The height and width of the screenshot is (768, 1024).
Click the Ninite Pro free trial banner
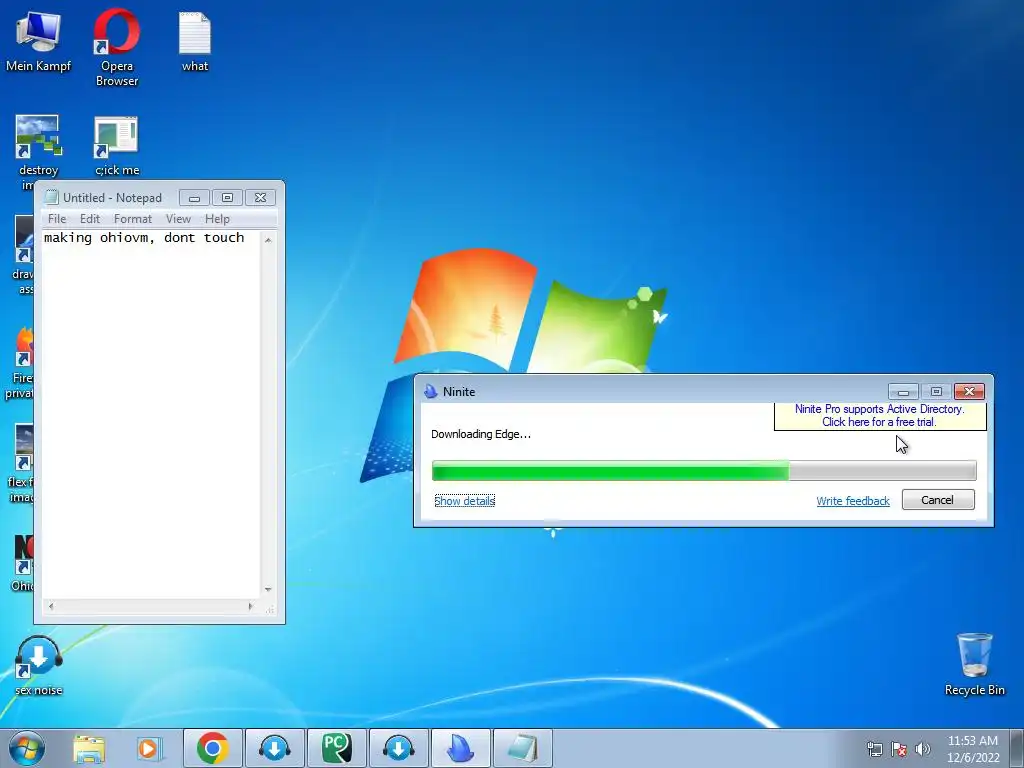880,415
